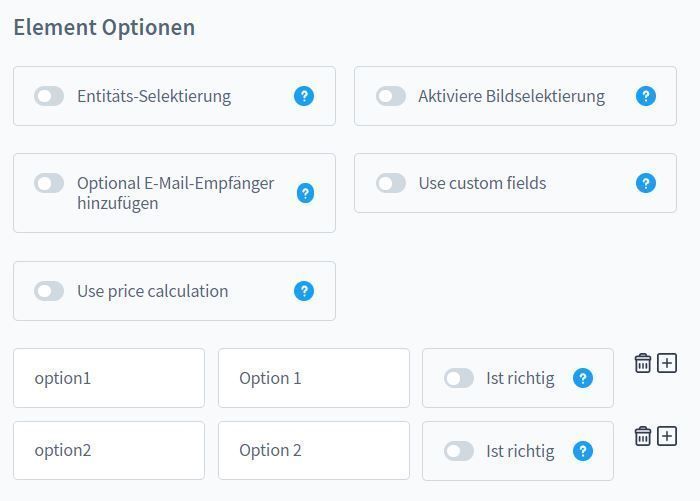Mark Option 2 as Ist richtig
The height and width of the screenshot is (501, 700).
coord(458,451)
